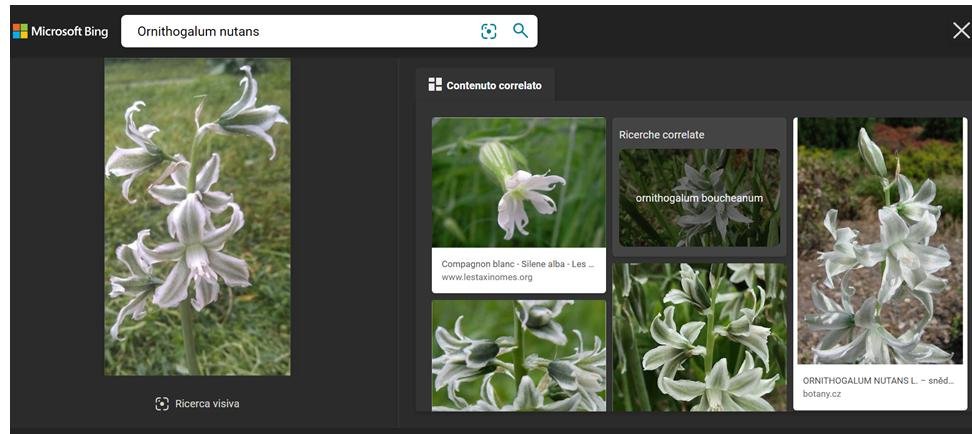Open the tall botany.cz flower image

[880, 240]
